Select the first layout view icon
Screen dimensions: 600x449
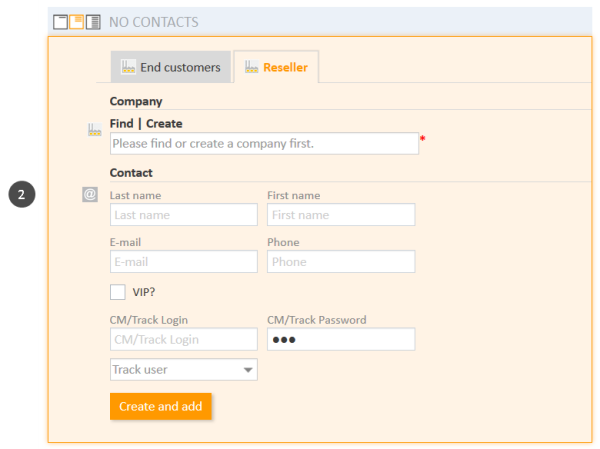pos(60,22)
